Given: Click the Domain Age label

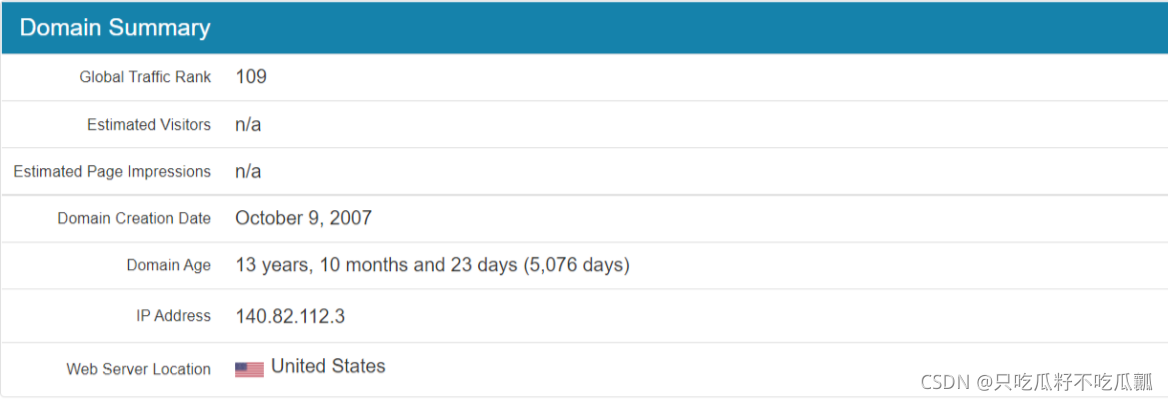Looking at the screenshot, I should point(168,265).
